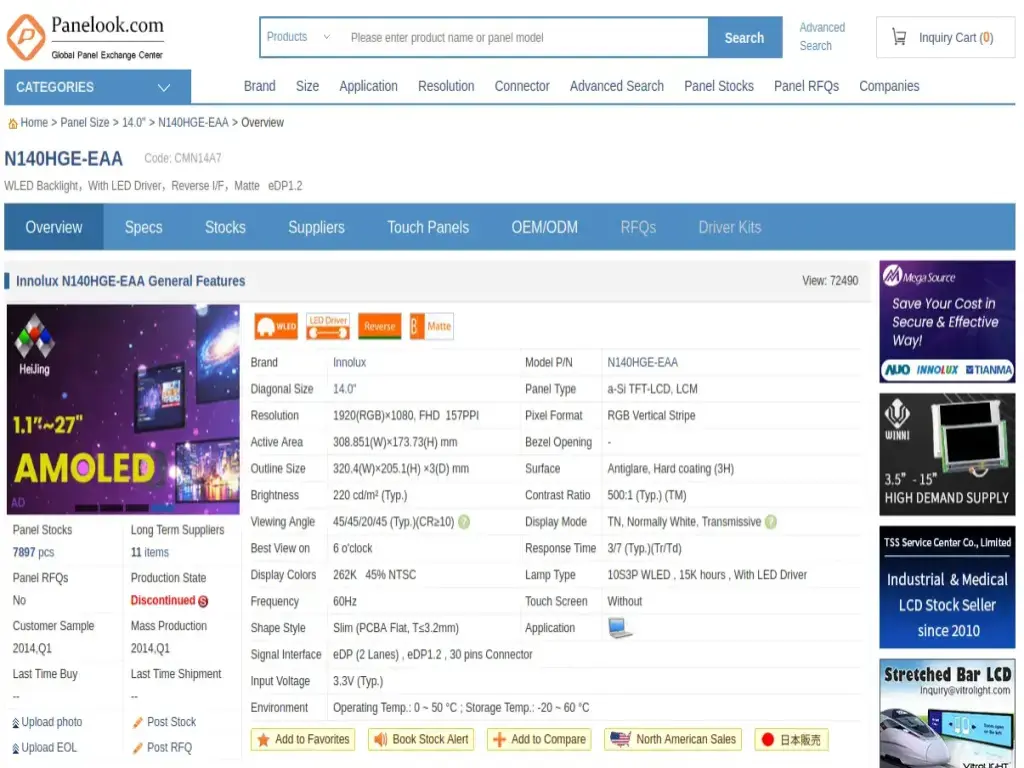1024x768 pixels.
Task: Open the Stretched Bar LCD ad banner
Action: coord(947,713)
